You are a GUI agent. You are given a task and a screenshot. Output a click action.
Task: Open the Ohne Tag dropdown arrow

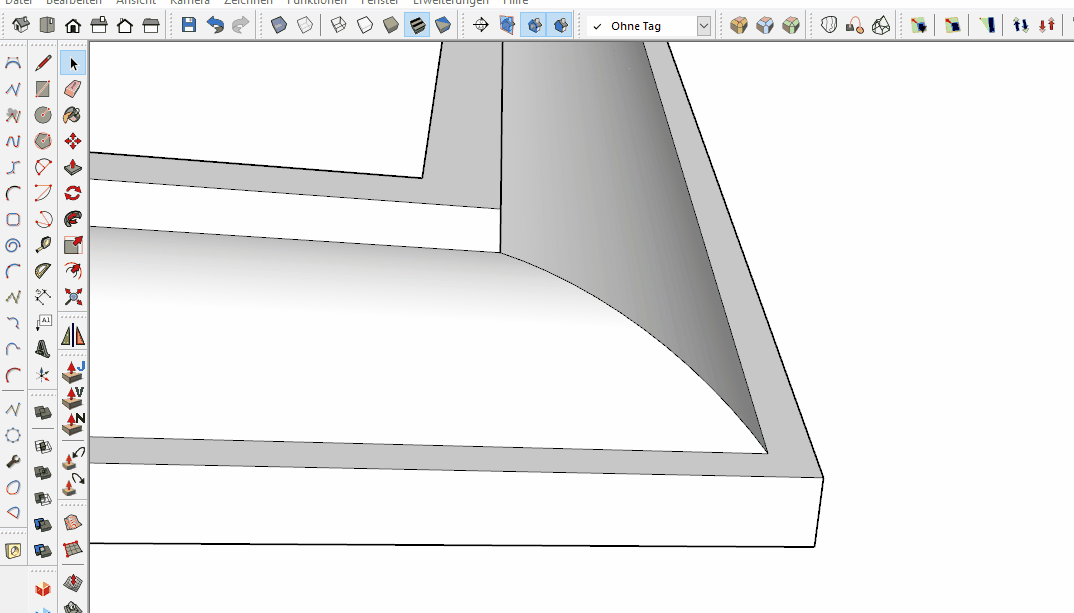(x=704, y=26)
